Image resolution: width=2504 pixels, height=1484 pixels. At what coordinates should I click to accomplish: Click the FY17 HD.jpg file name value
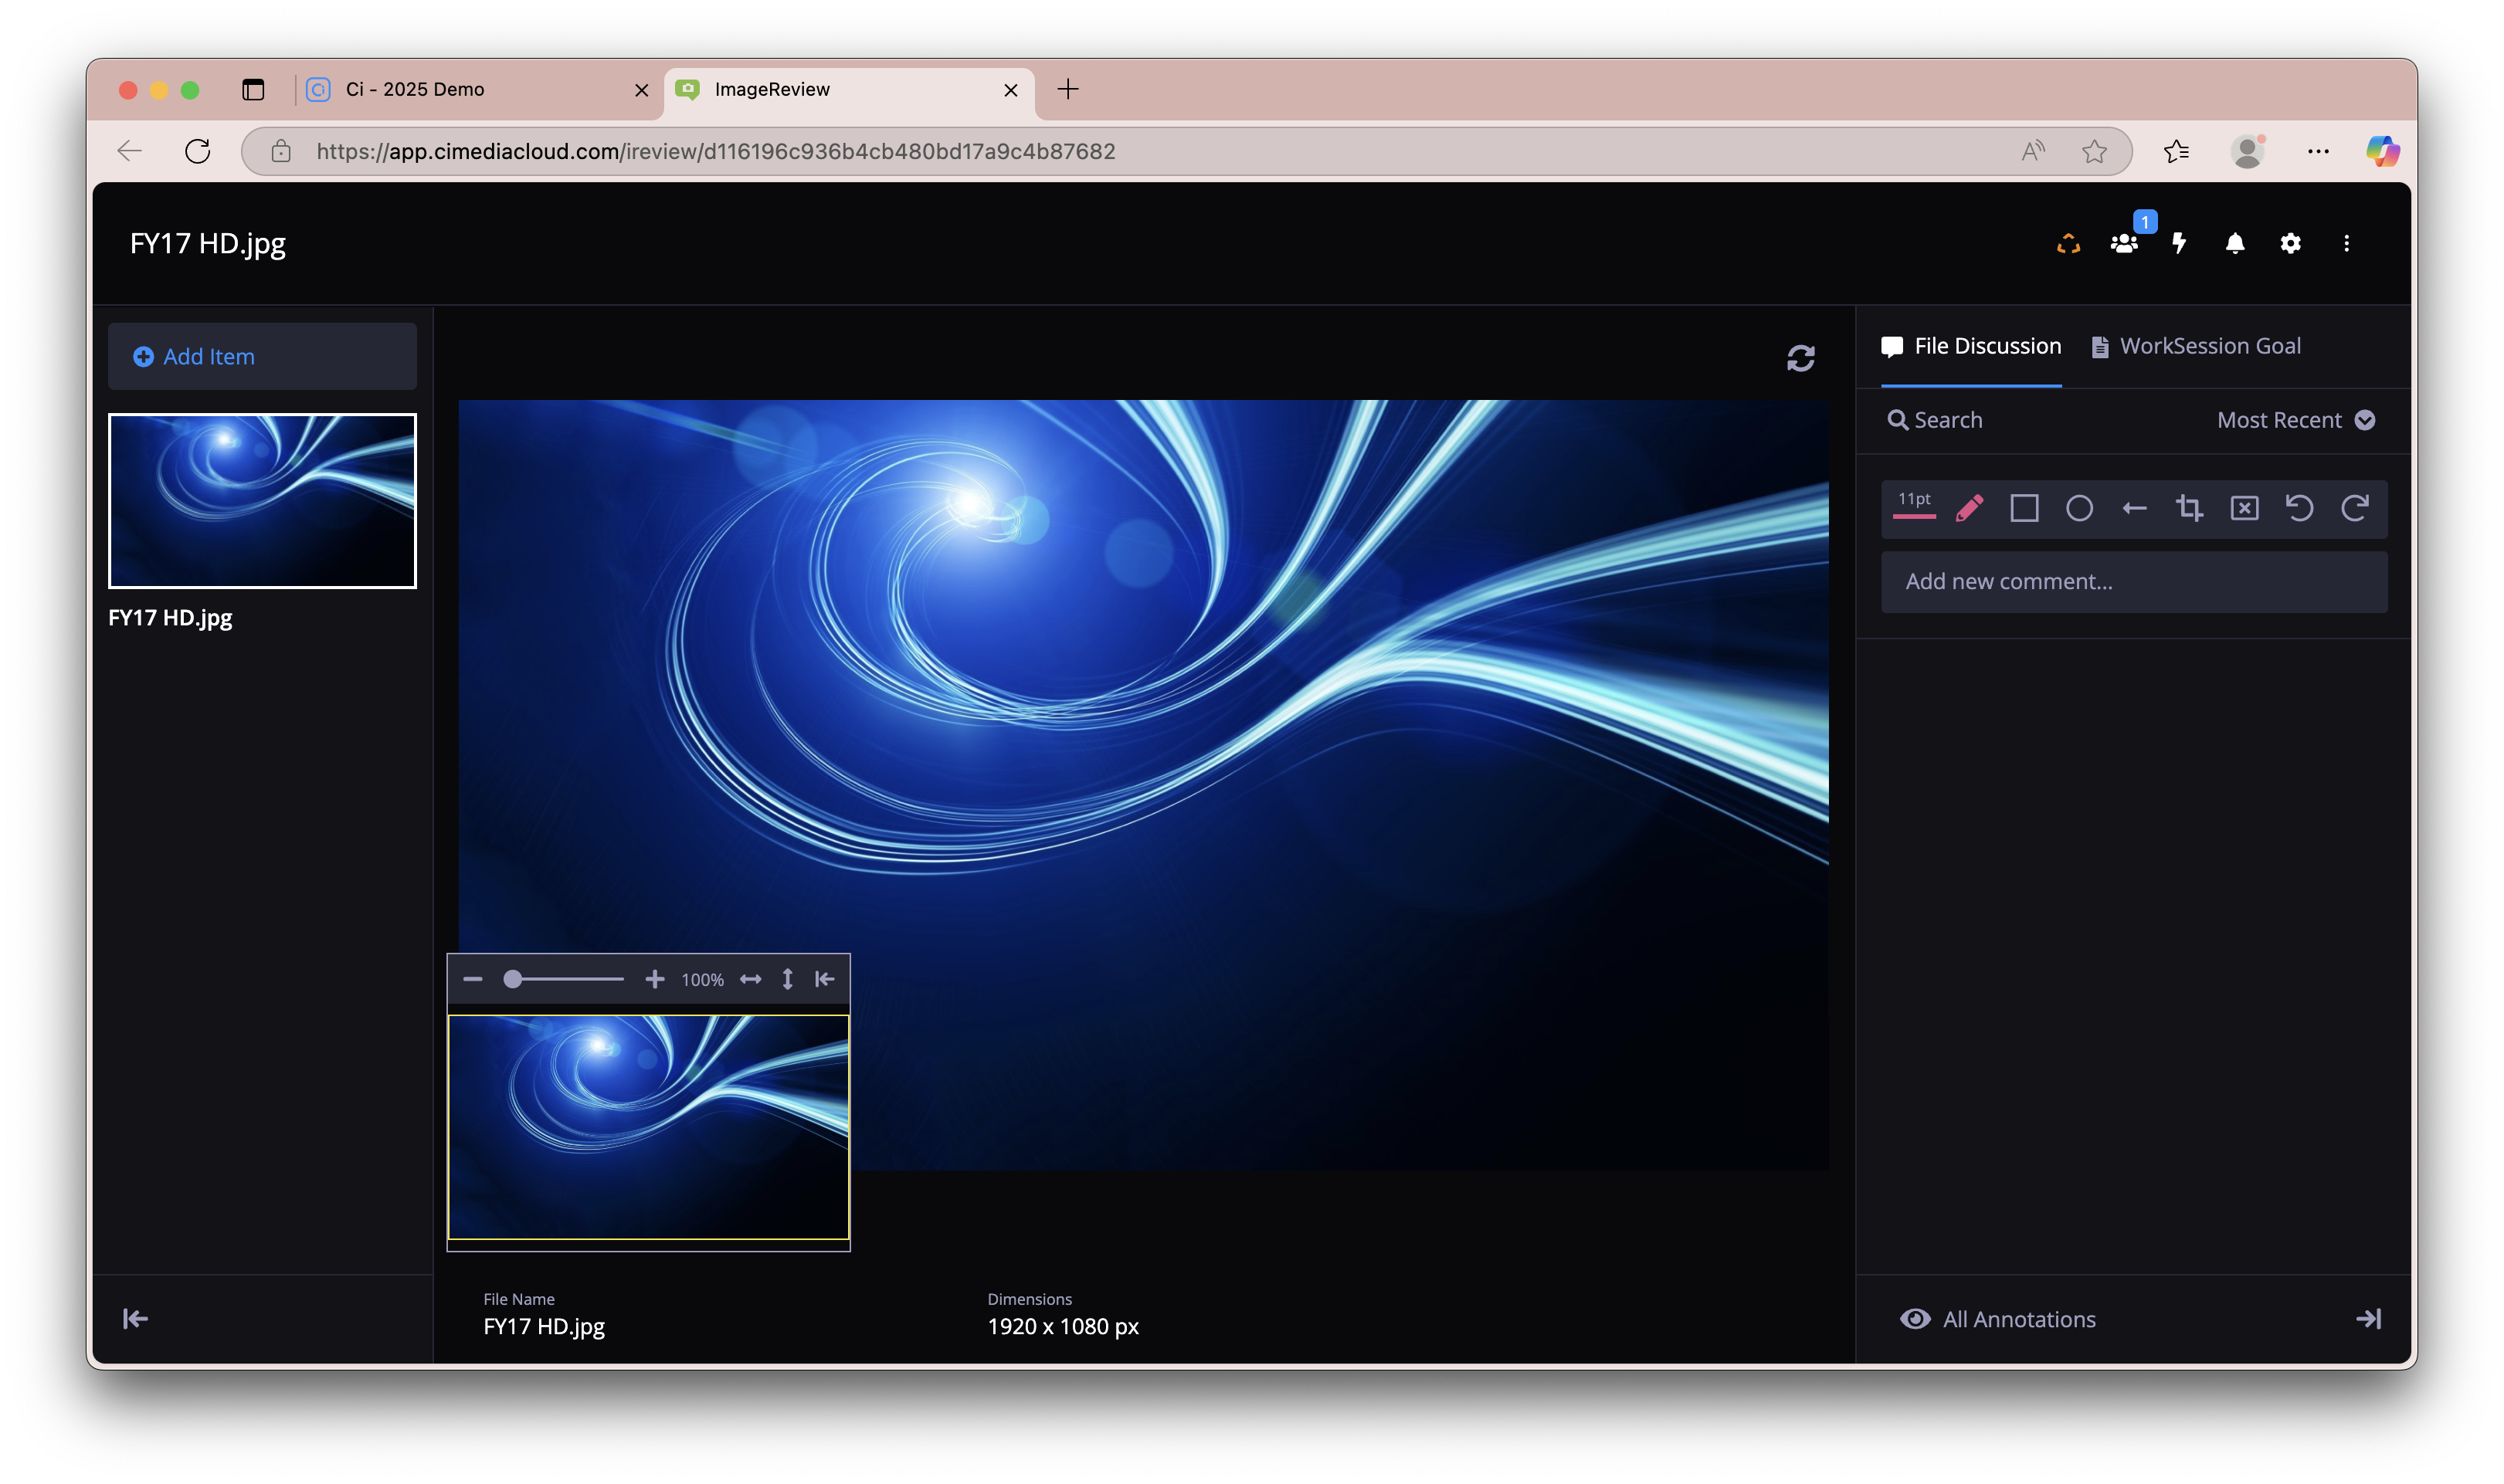544,1326
